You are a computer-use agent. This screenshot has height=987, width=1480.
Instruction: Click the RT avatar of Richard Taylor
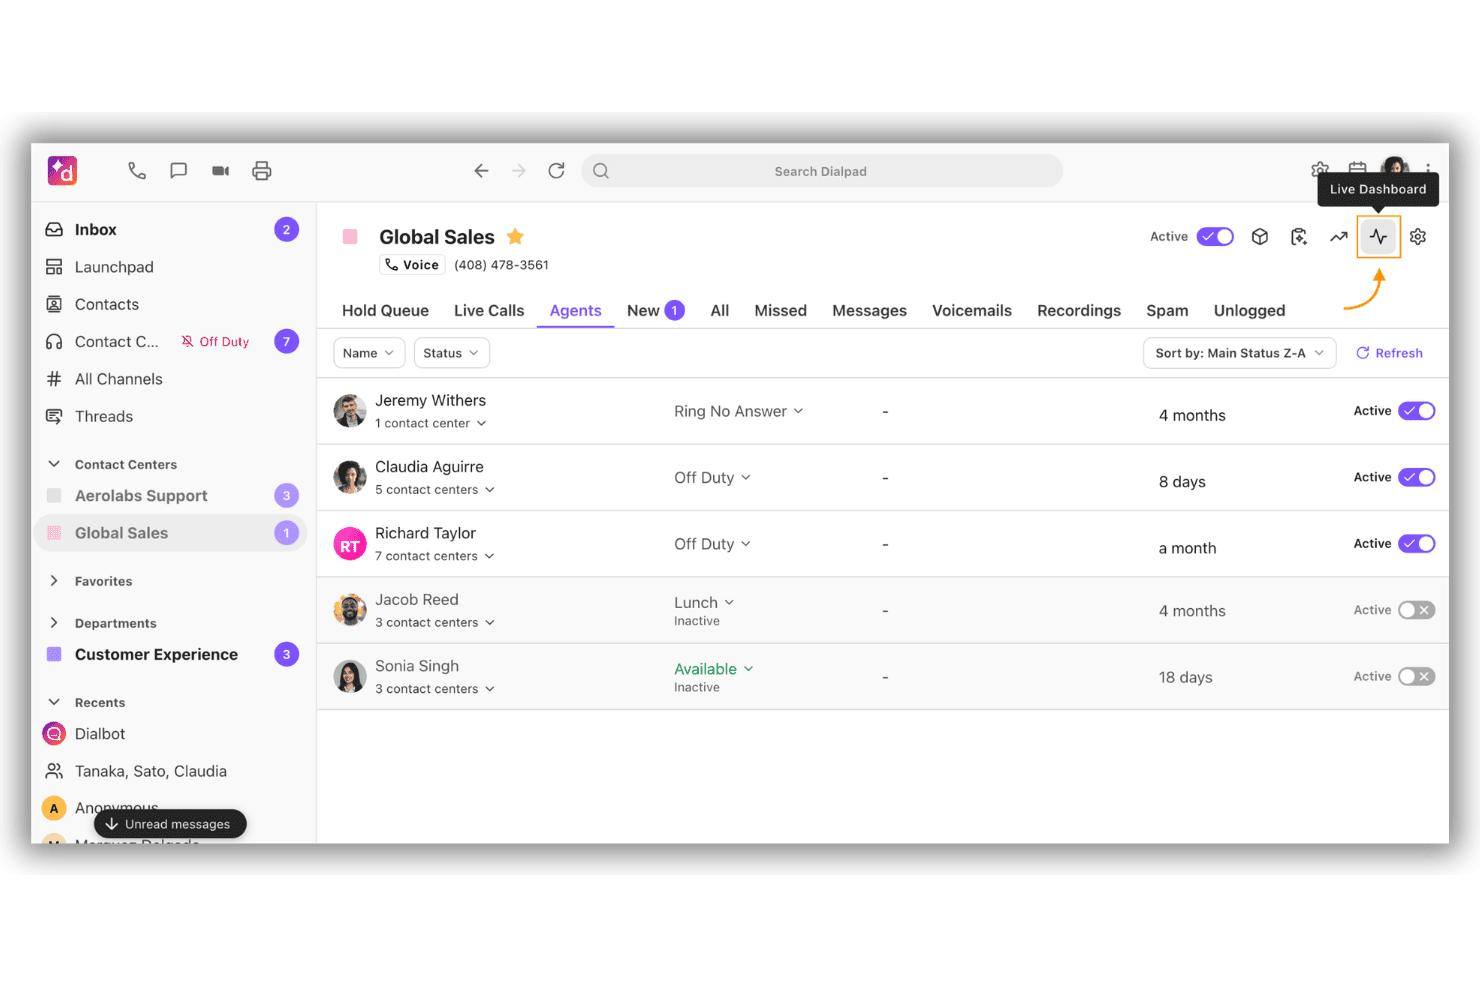(350, 545)
